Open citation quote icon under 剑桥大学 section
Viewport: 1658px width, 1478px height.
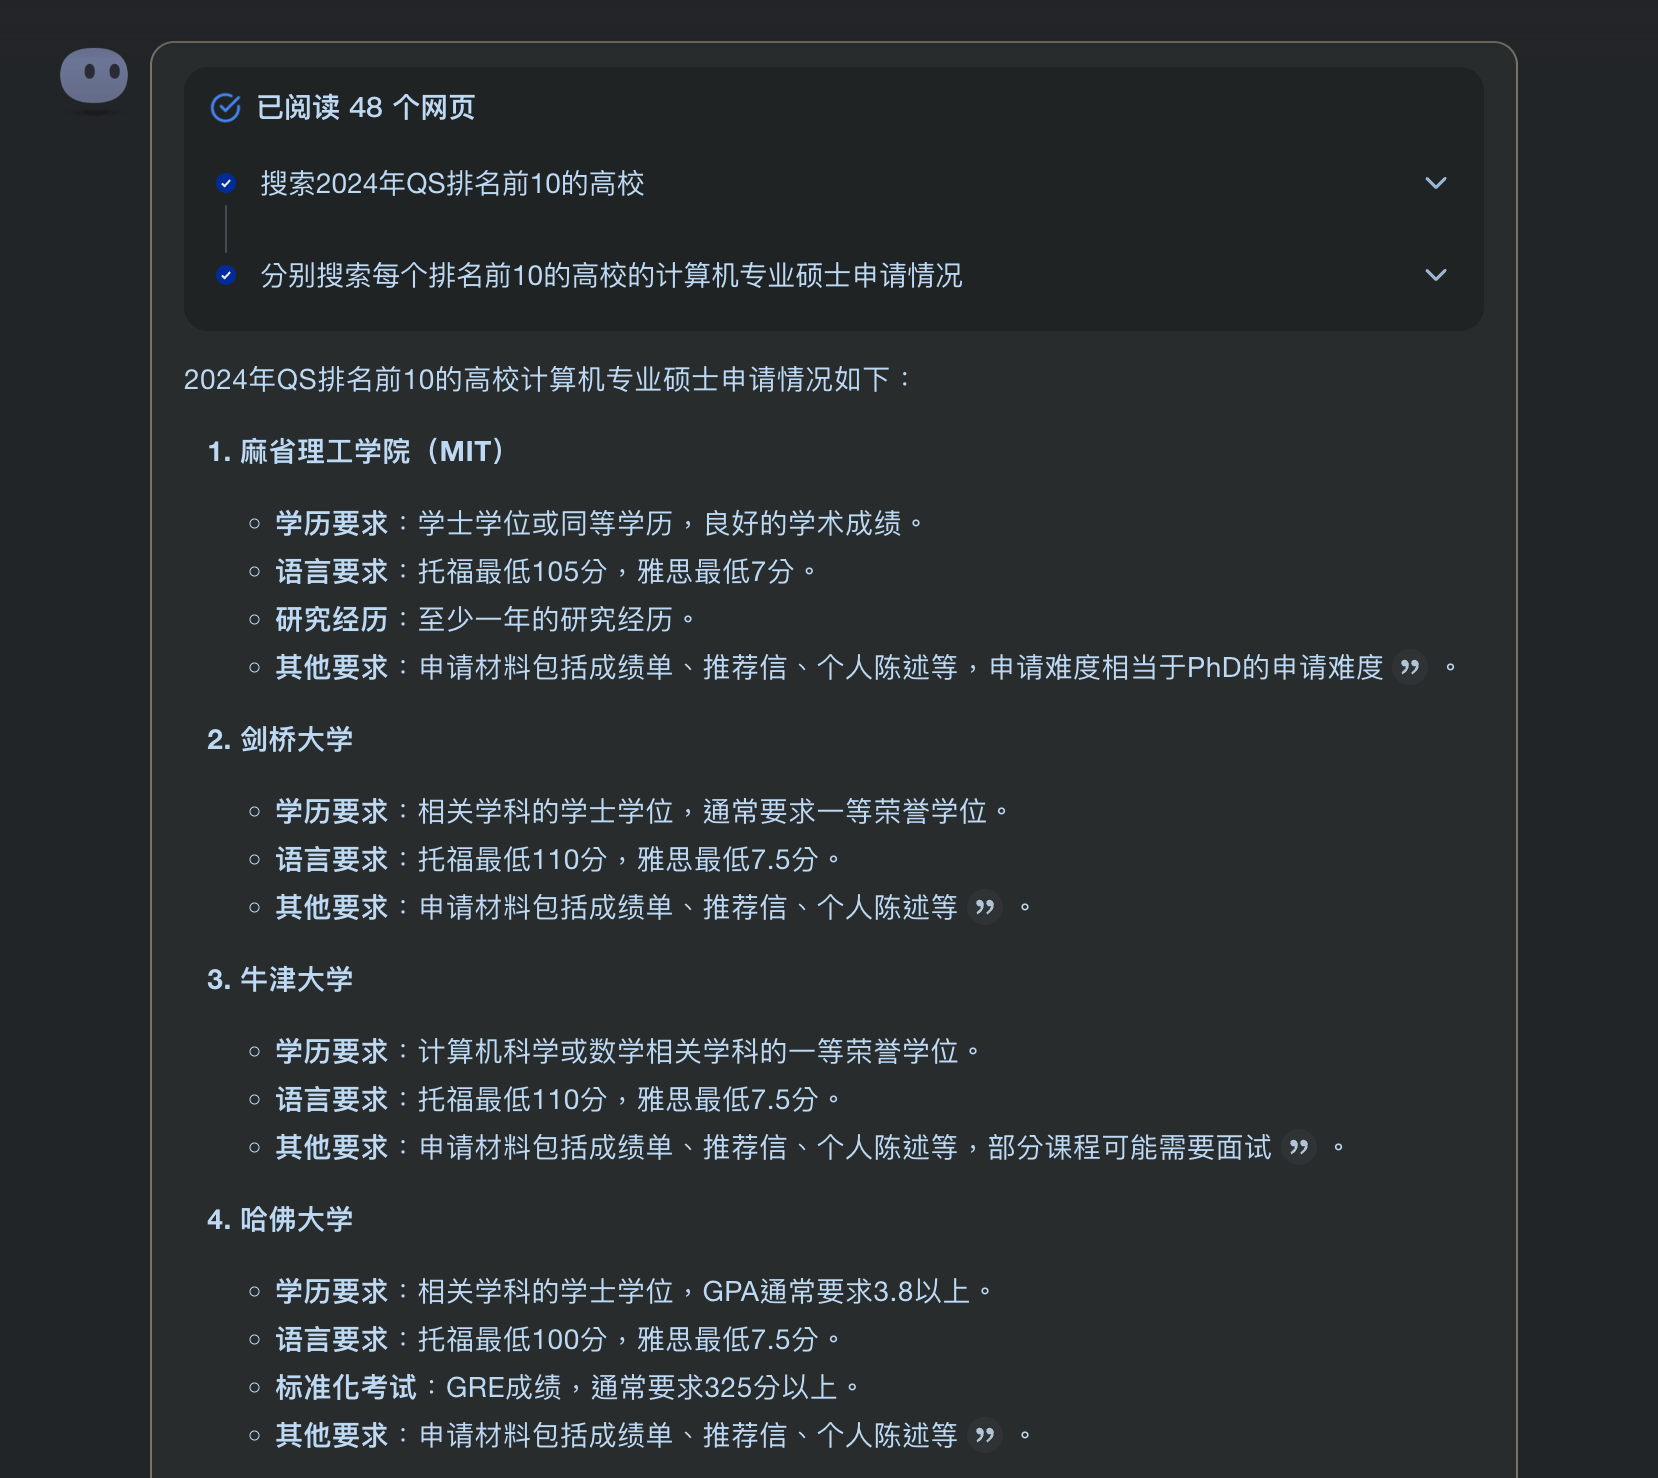[x=985, y=907]
